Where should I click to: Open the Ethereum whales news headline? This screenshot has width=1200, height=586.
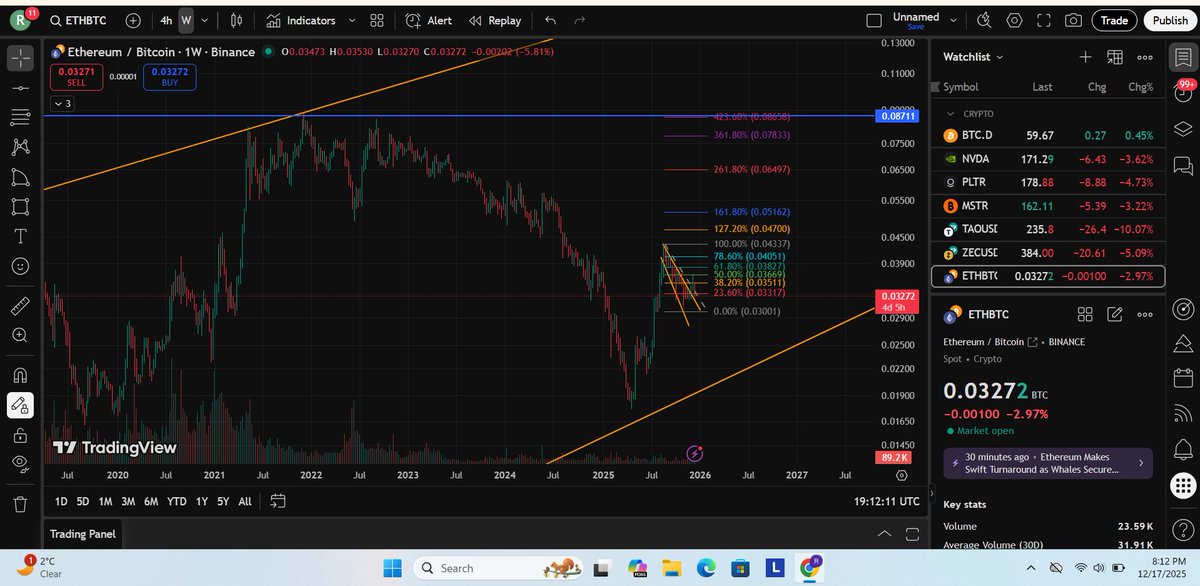tap(1048, 464)
